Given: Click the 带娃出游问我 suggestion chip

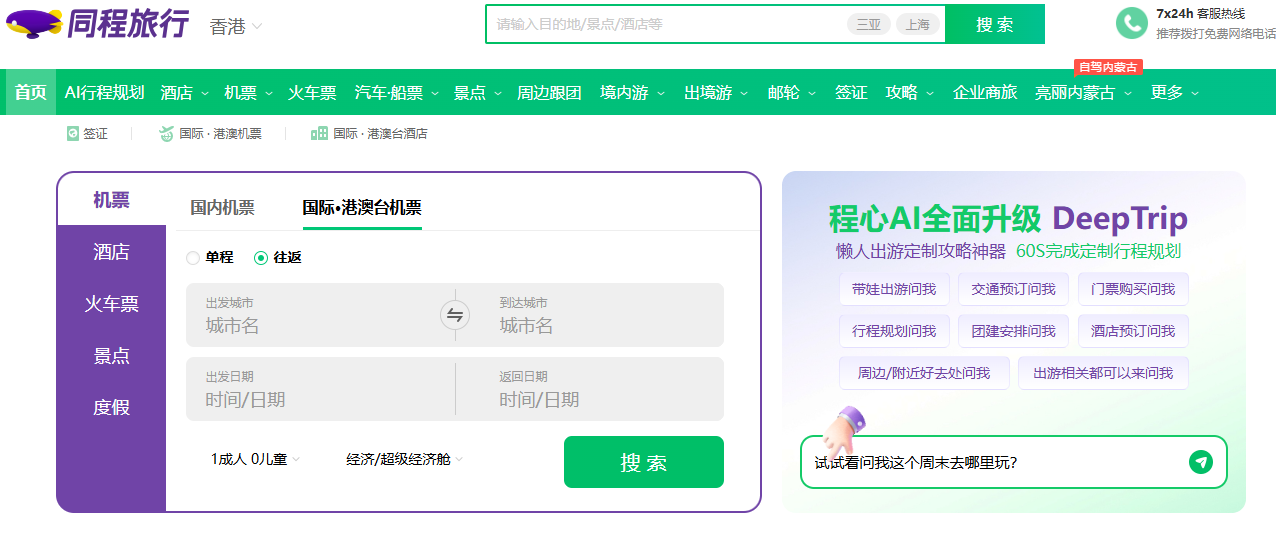Looking at the screenshot, I should (894, 289).
